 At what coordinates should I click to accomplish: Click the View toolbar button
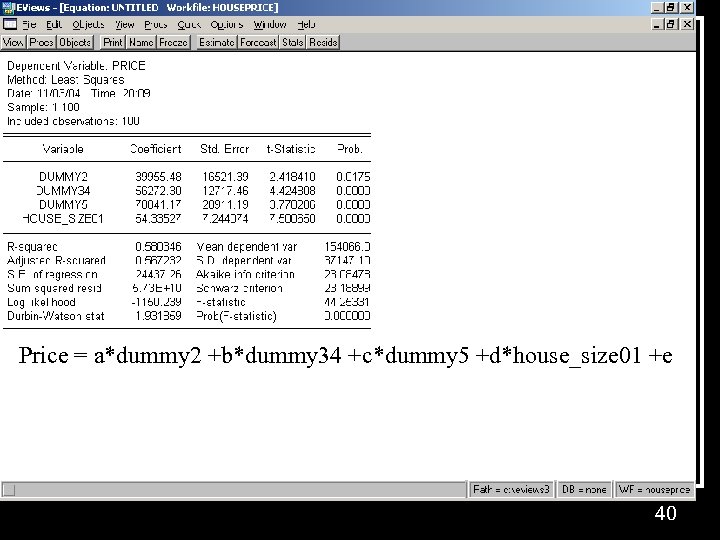13,43
